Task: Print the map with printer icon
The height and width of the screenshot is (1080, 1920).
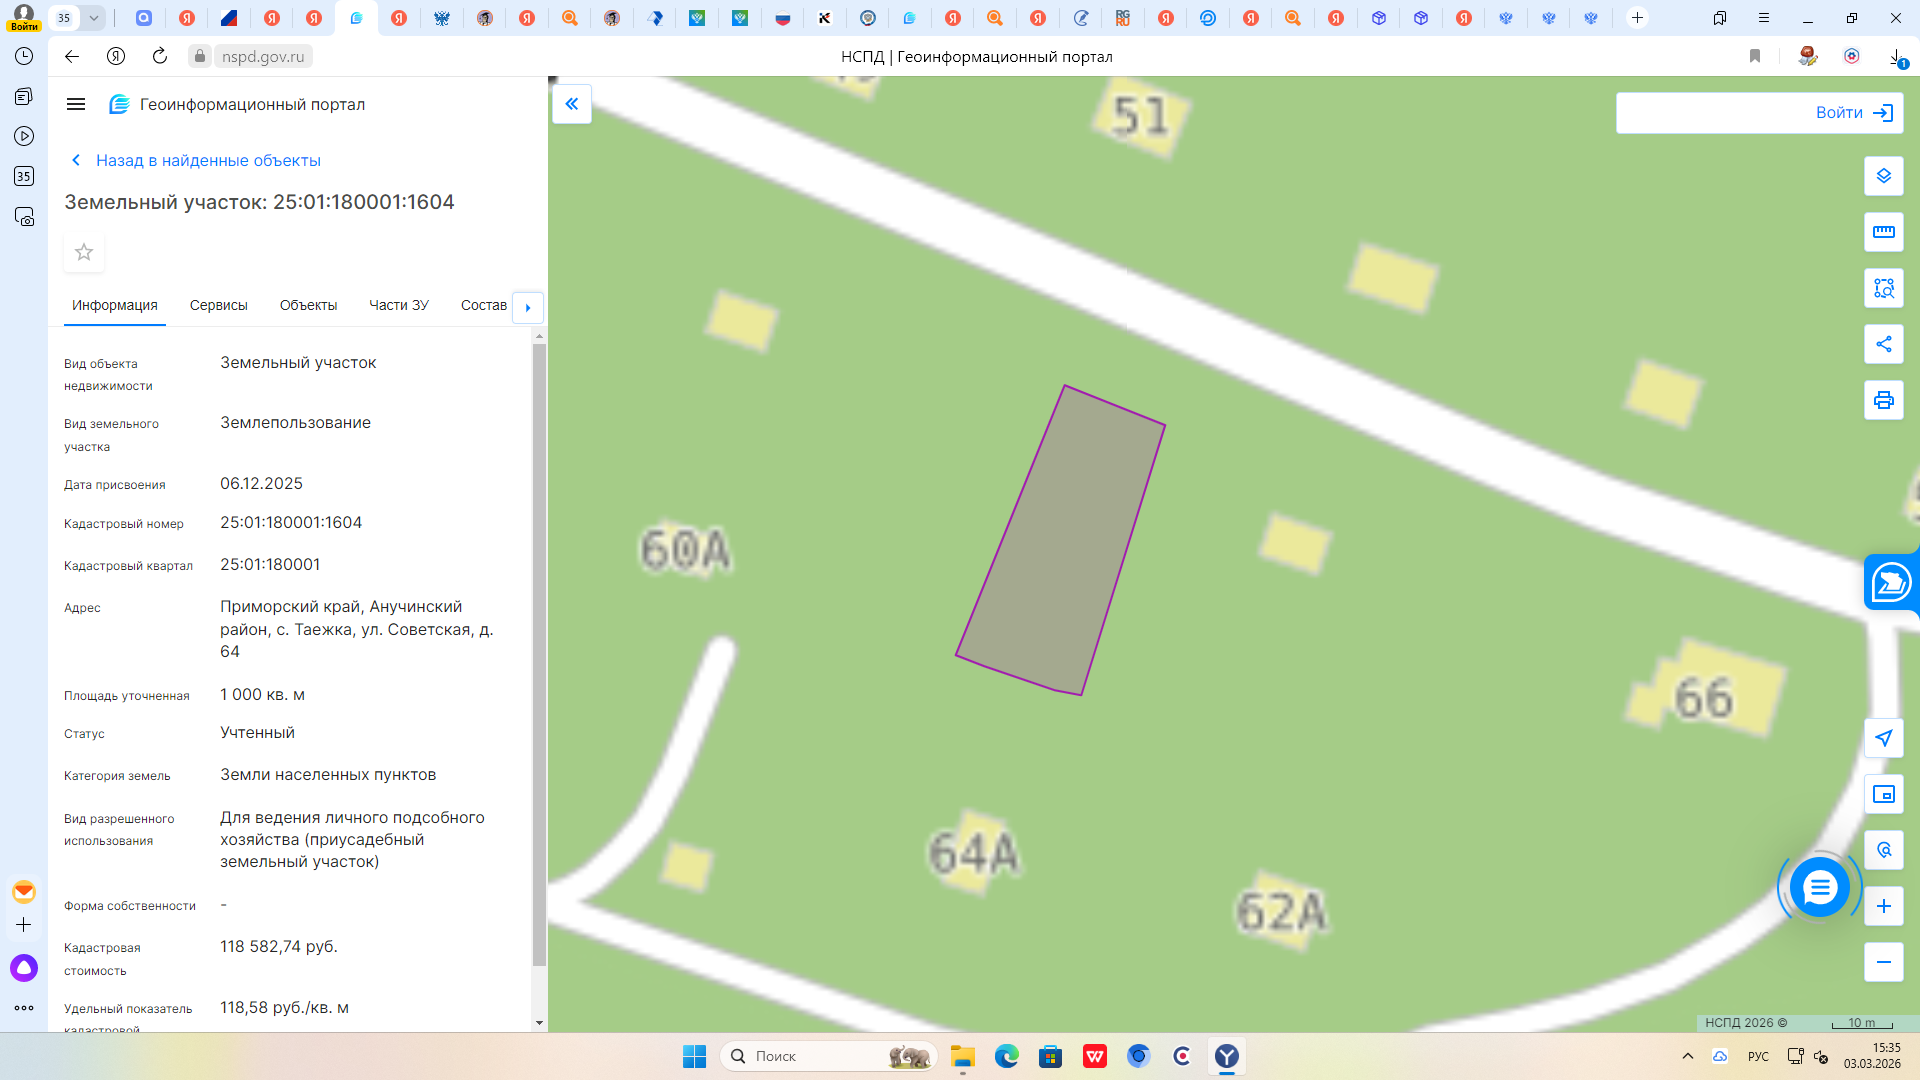Action: point(1883,400)
